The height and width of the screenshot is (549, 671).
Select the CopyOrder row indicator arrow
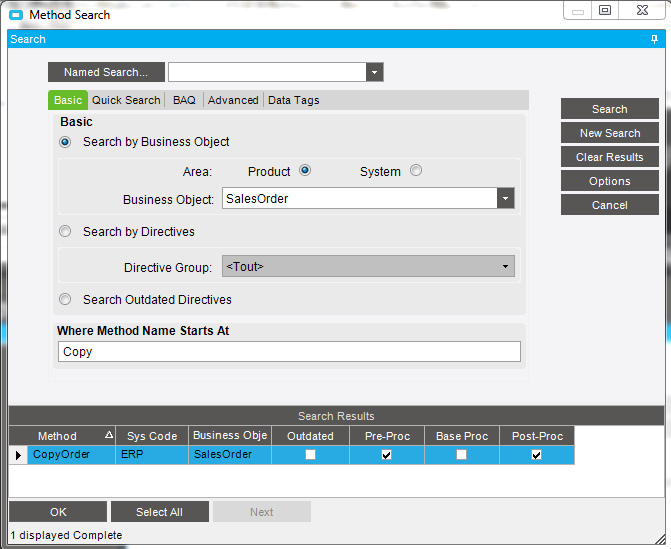coord(18,455)
